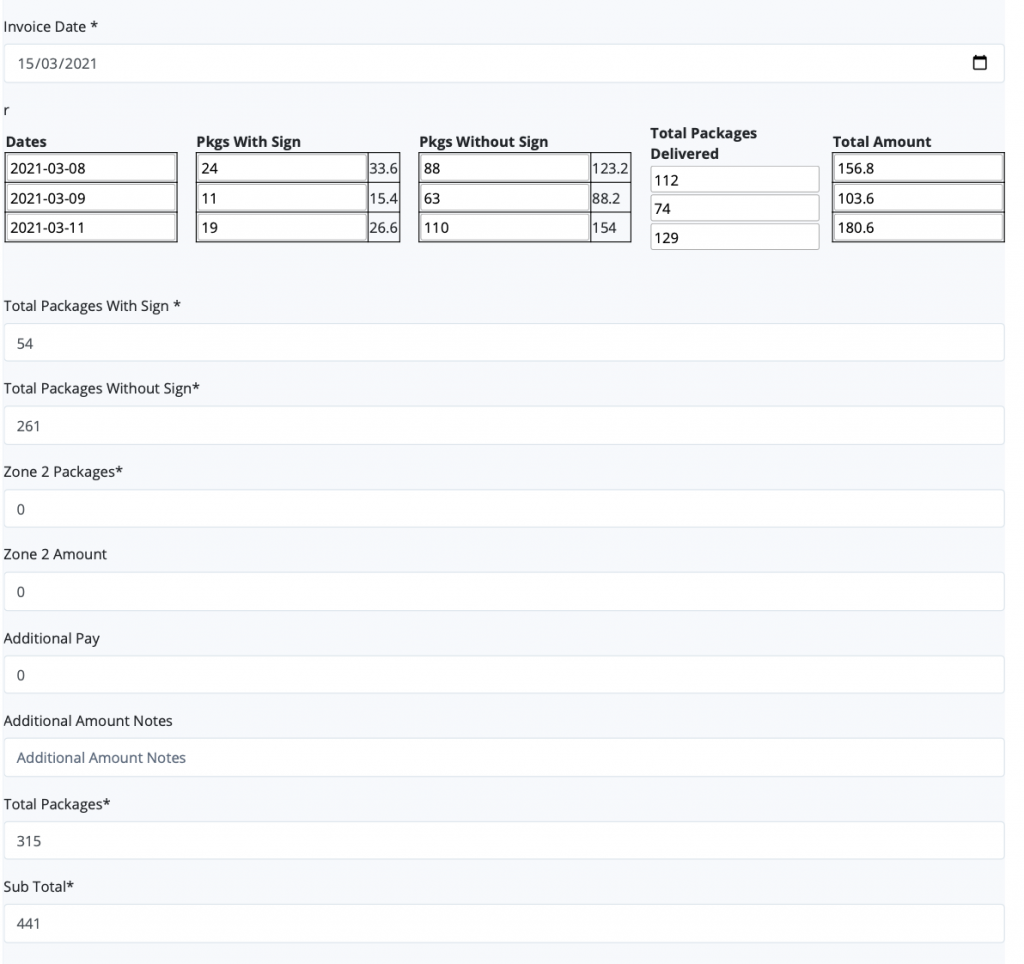
Task: Click Total Amount field 103.6
Action: tap(918, 198)
